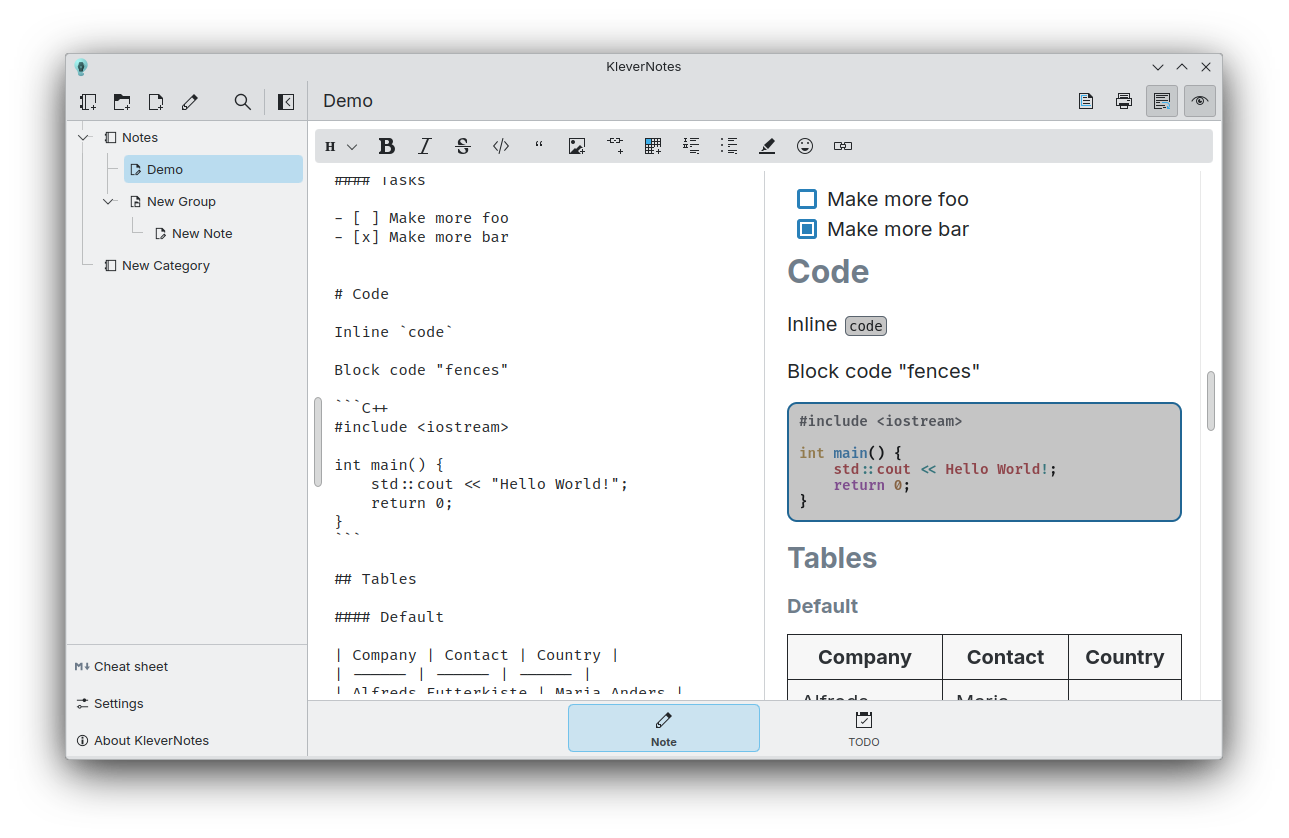
Task: Toggle the preview pane eye icon
Action: [x=1200, y=101]
